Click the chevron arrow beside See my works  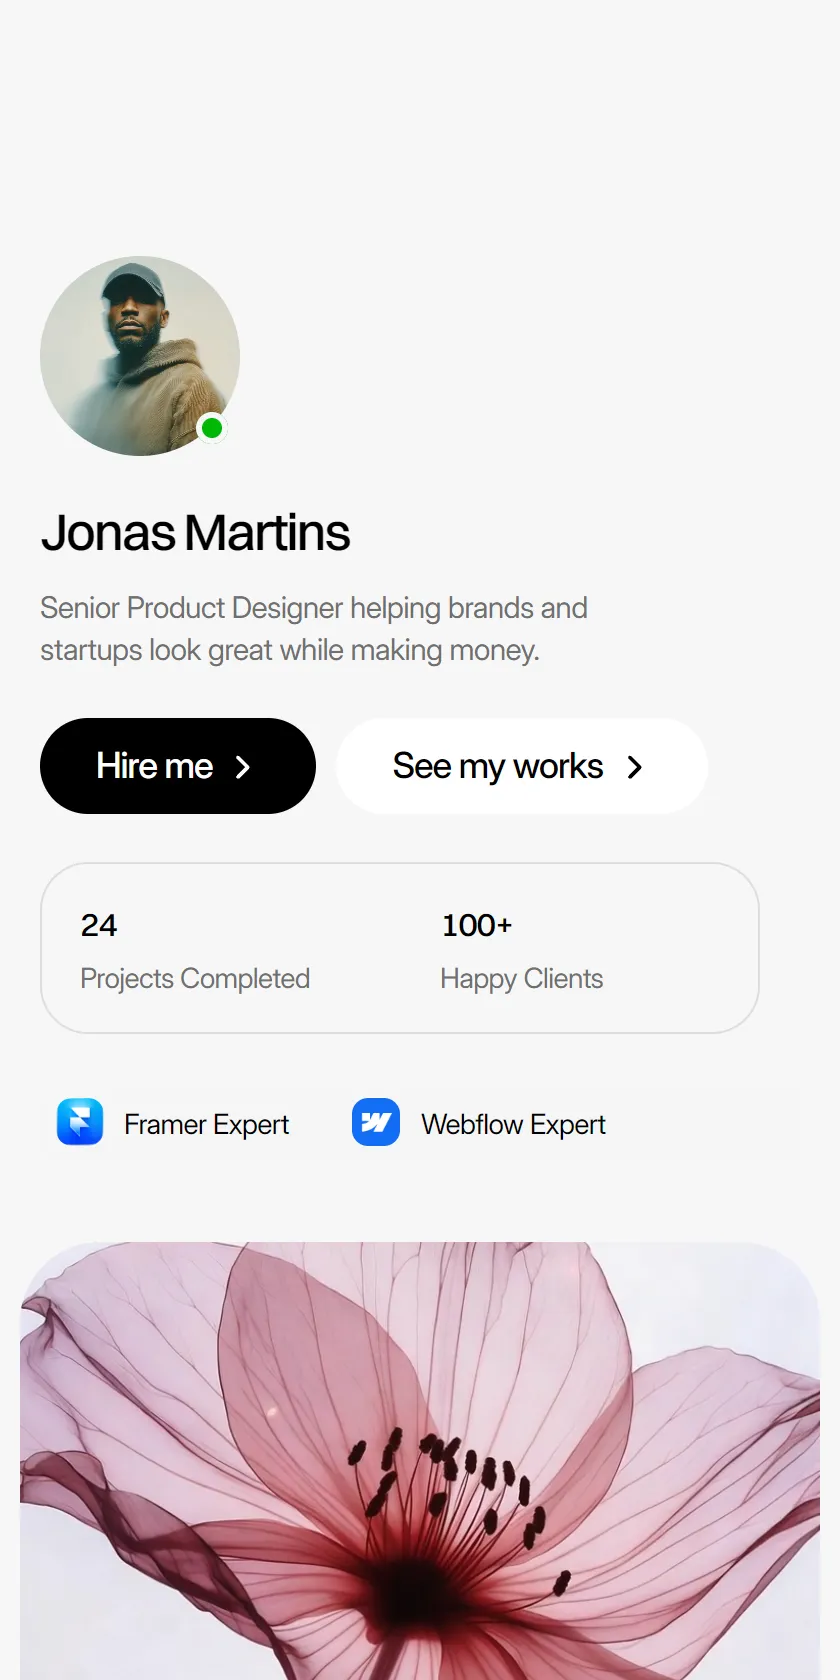pos(635,767)
